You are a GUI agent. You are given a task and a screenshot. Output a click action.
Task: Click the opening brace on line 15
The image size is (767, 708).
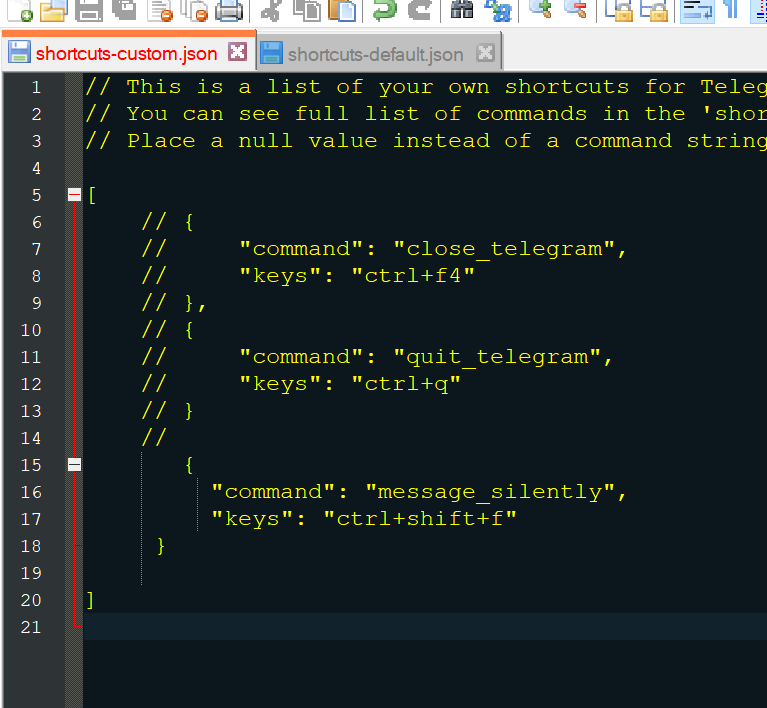(x=189, y=465)
